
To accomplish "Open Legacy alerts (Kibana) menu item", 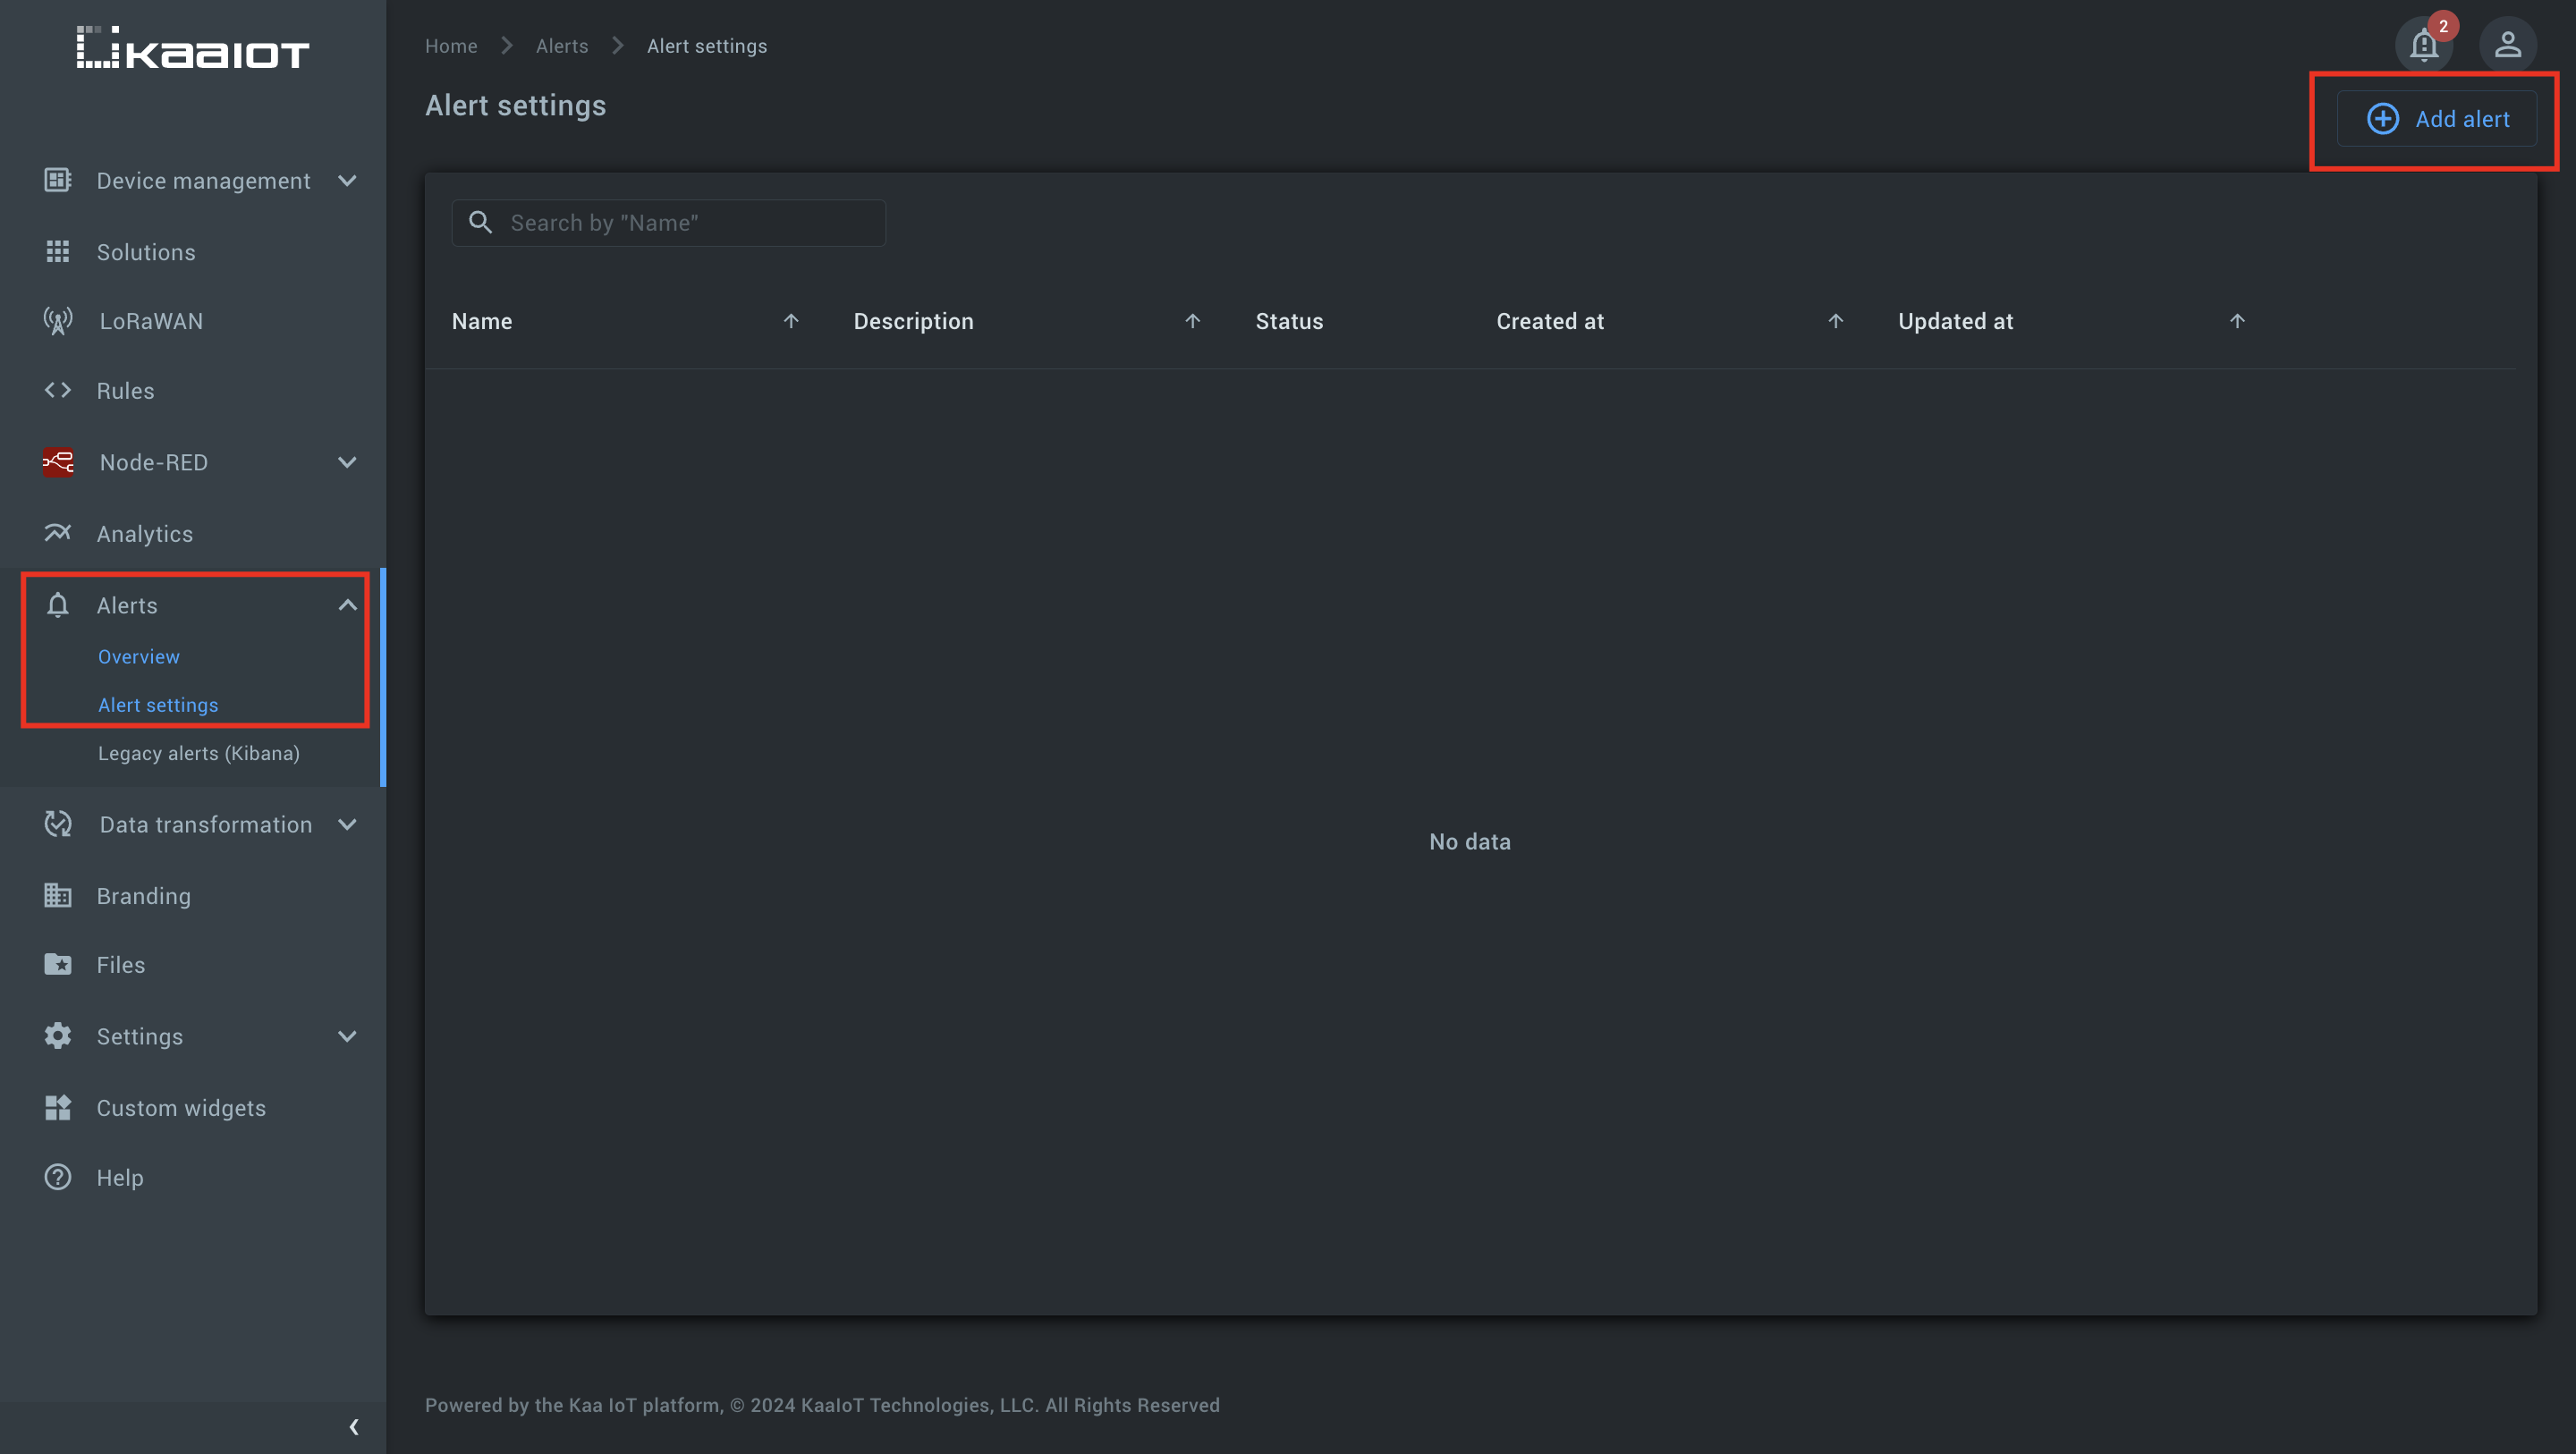I will coord(199,753).
